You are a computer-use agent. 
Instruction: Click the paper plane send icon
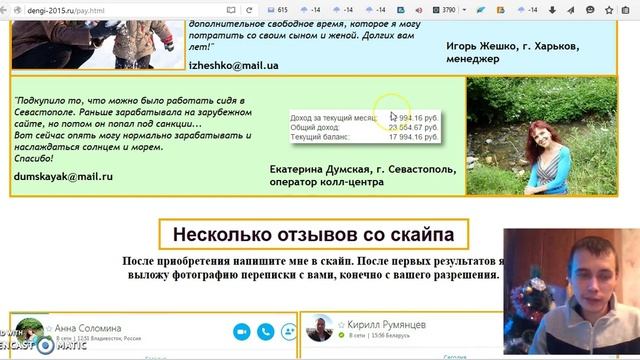571,10
